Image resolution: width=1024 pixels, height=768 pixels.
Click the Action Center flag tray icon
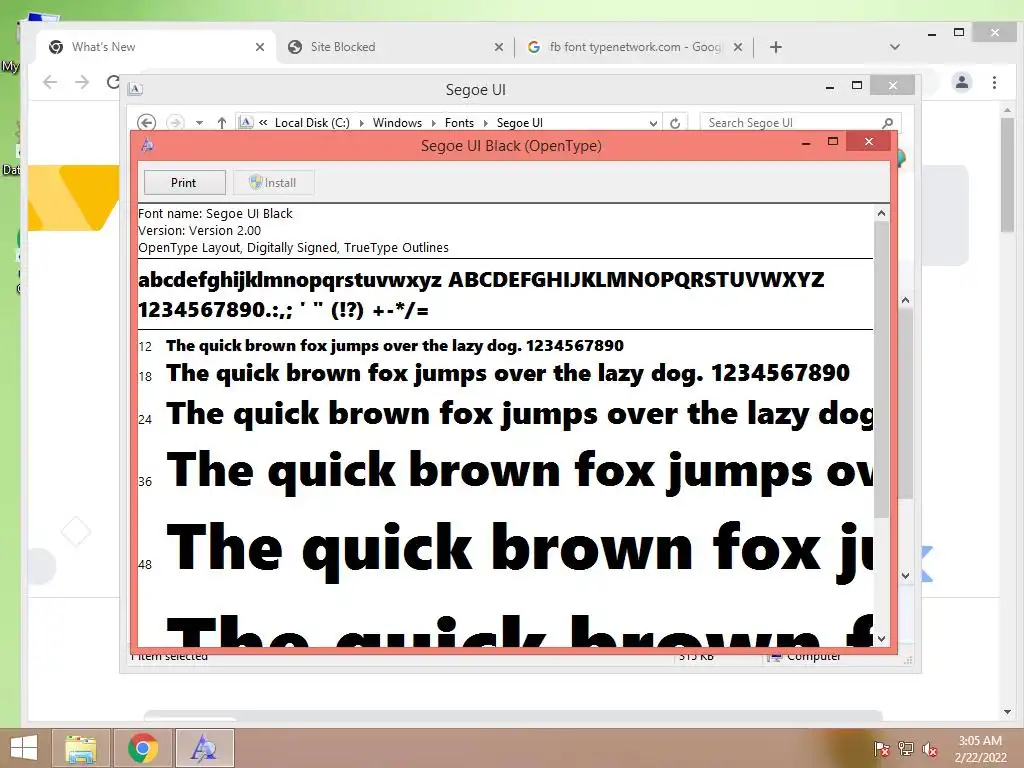[x=882, y=749]
